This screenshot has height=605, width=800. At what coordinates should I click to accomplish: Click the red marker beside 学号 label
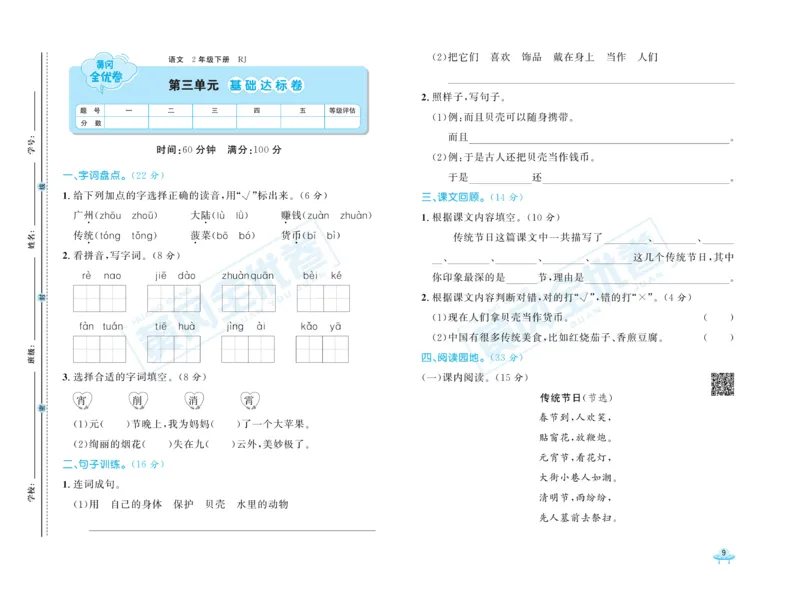[41, 188]
